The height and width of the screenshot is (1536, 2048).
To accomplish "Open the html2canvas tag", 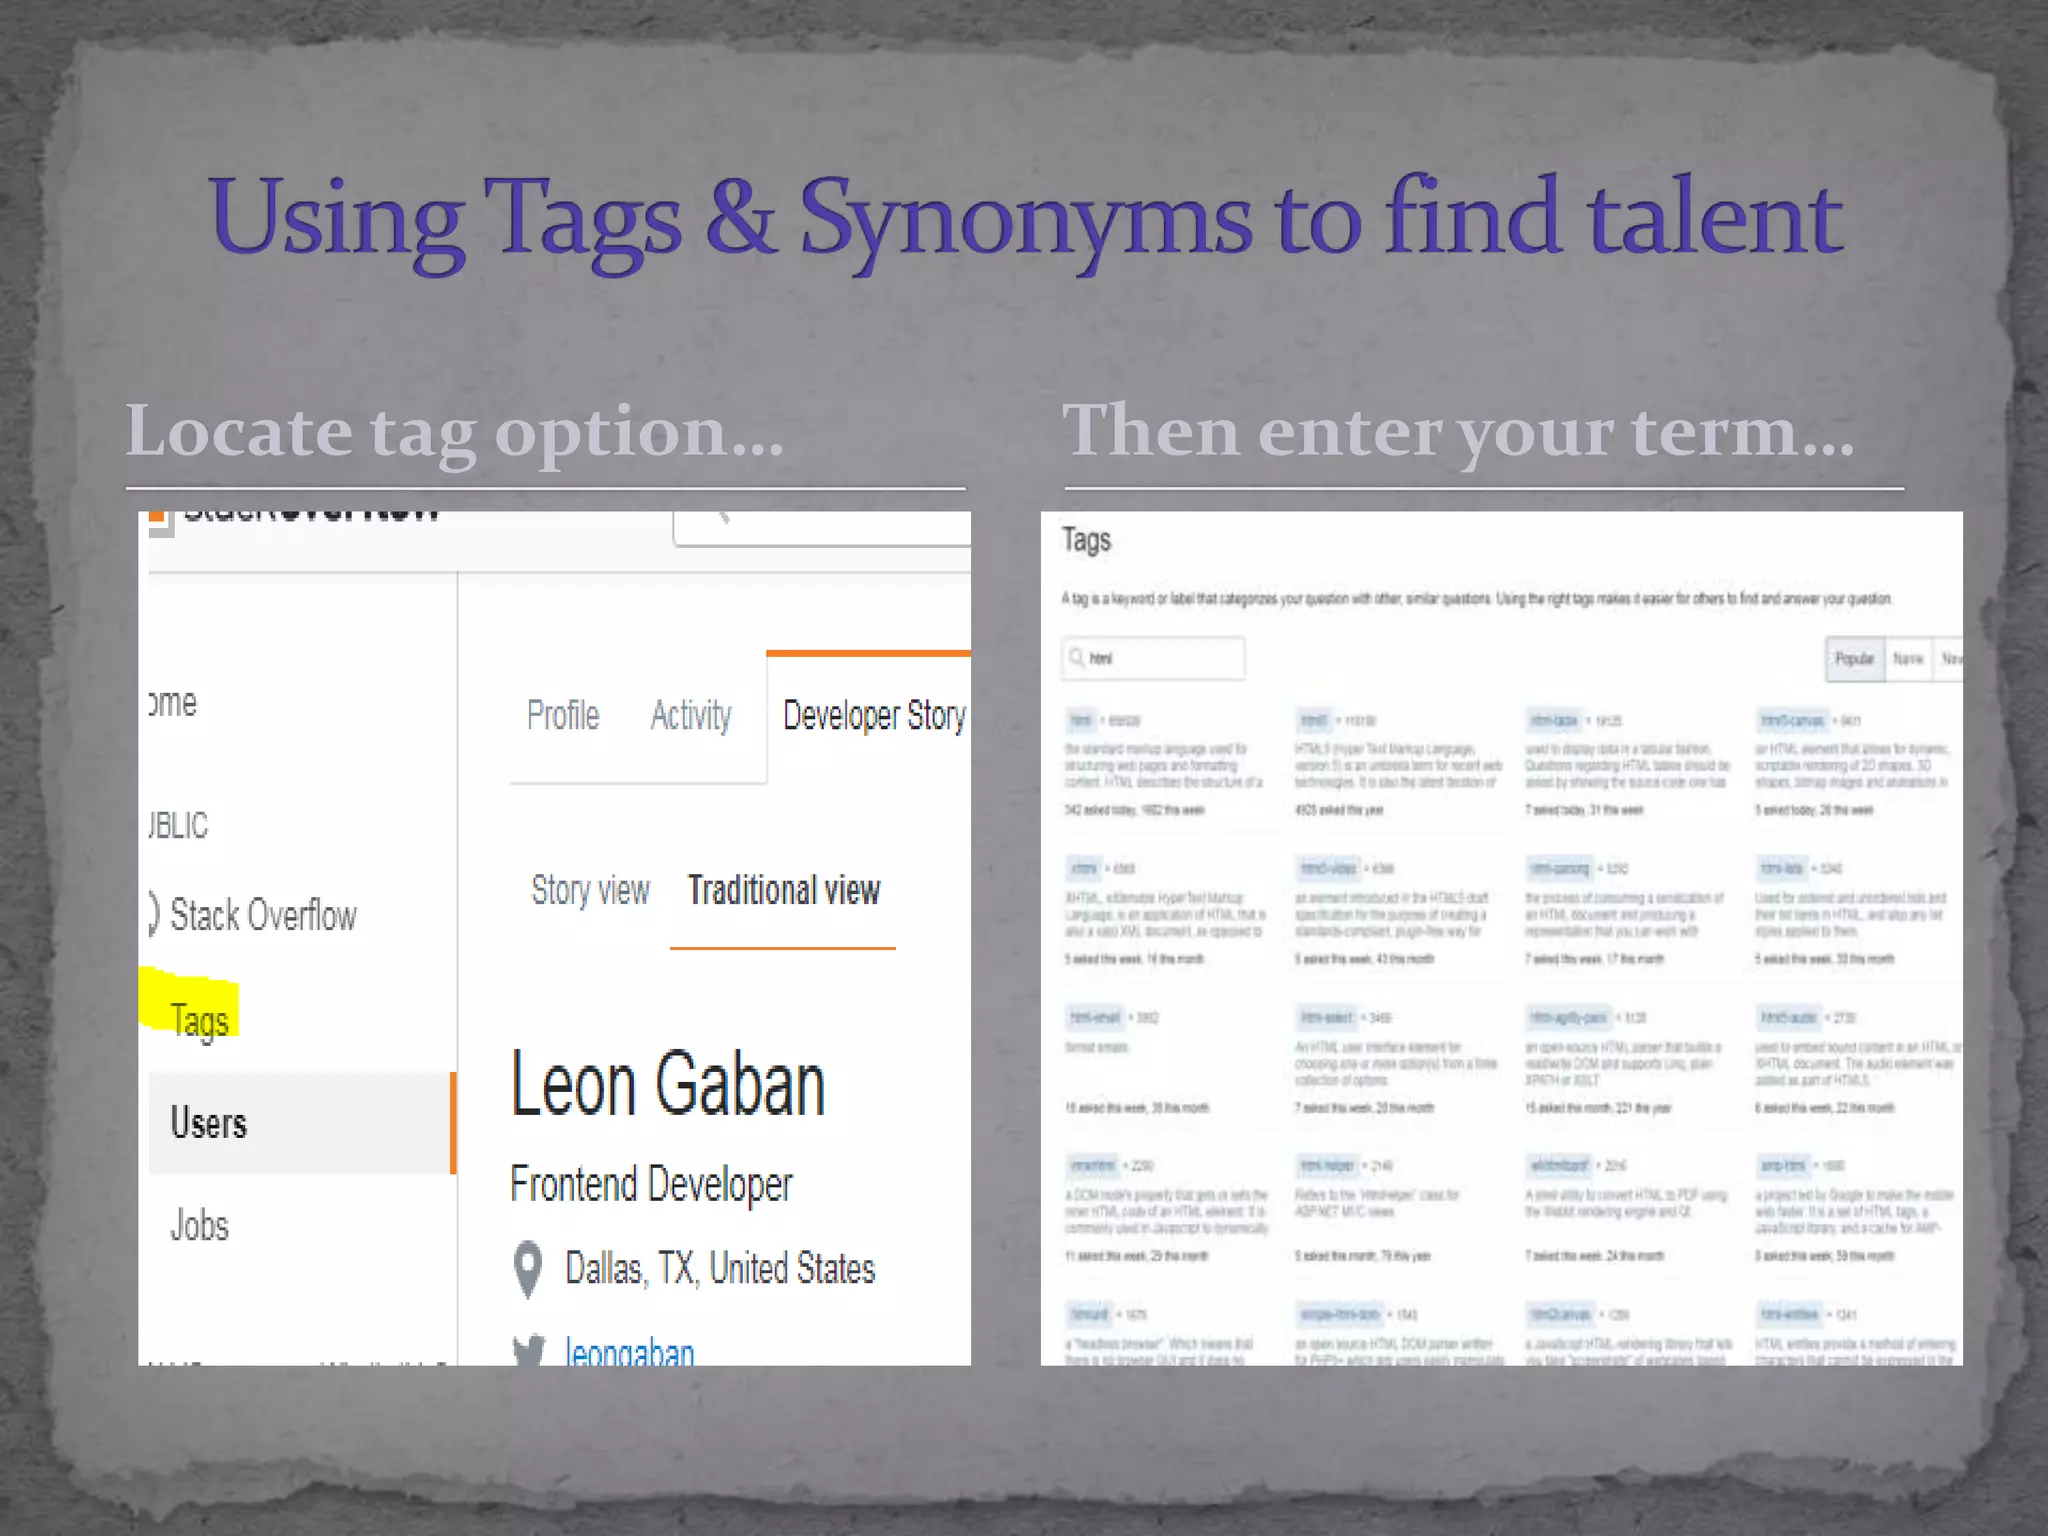I will tap(1560, 1314).
